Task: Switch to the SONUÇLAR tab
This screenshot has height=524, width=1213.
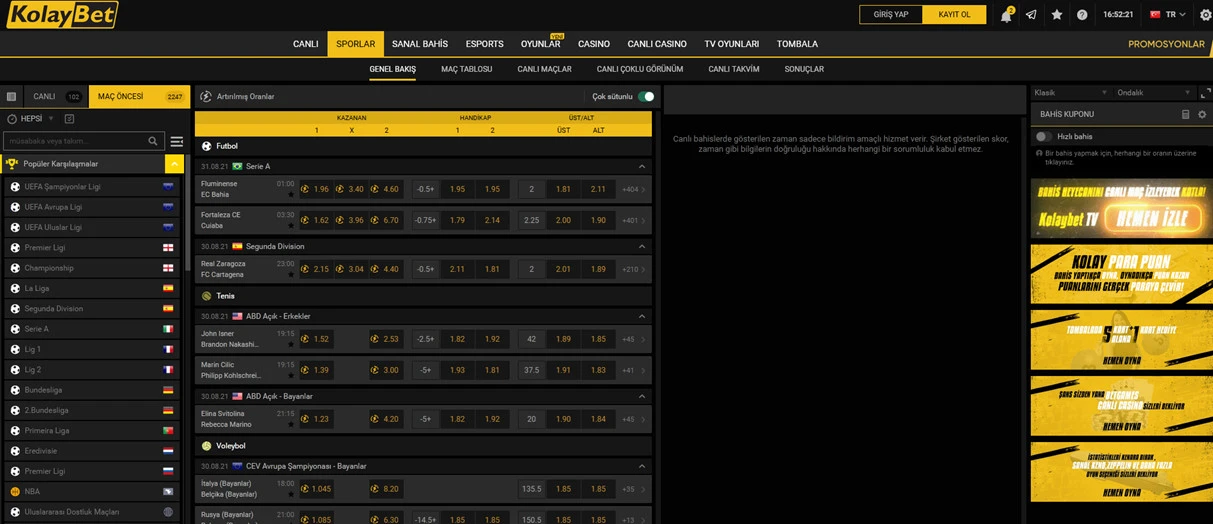Action: [x=804, y=69]
